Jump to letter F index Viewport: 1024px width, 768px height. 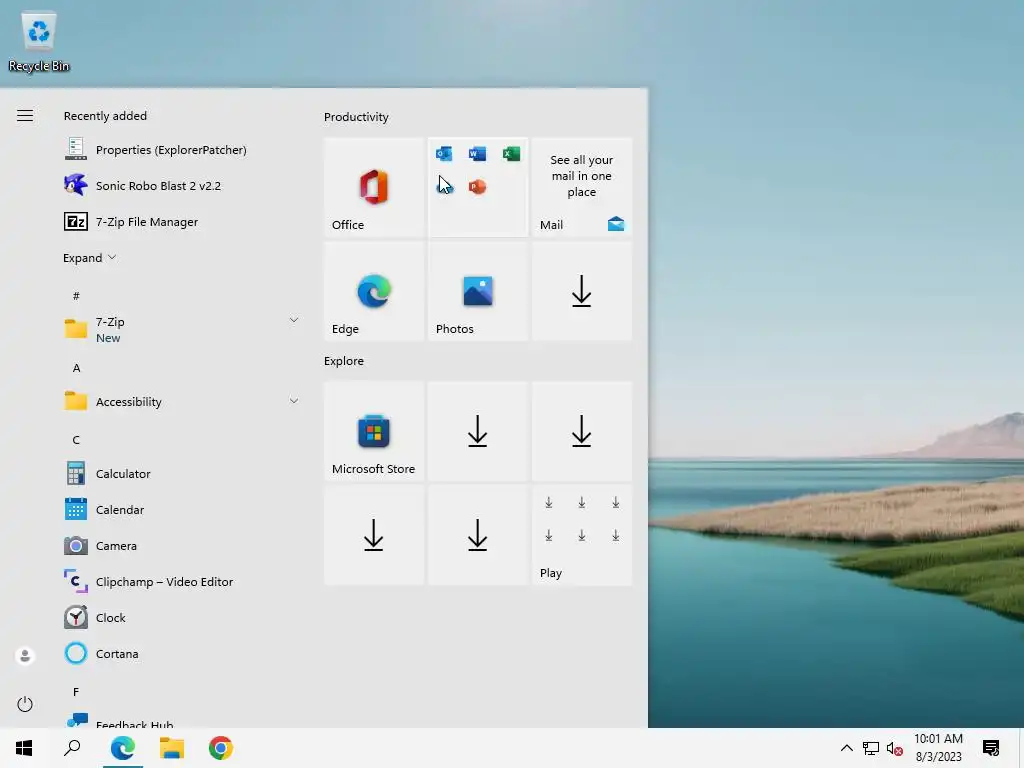tap(76, 692)
